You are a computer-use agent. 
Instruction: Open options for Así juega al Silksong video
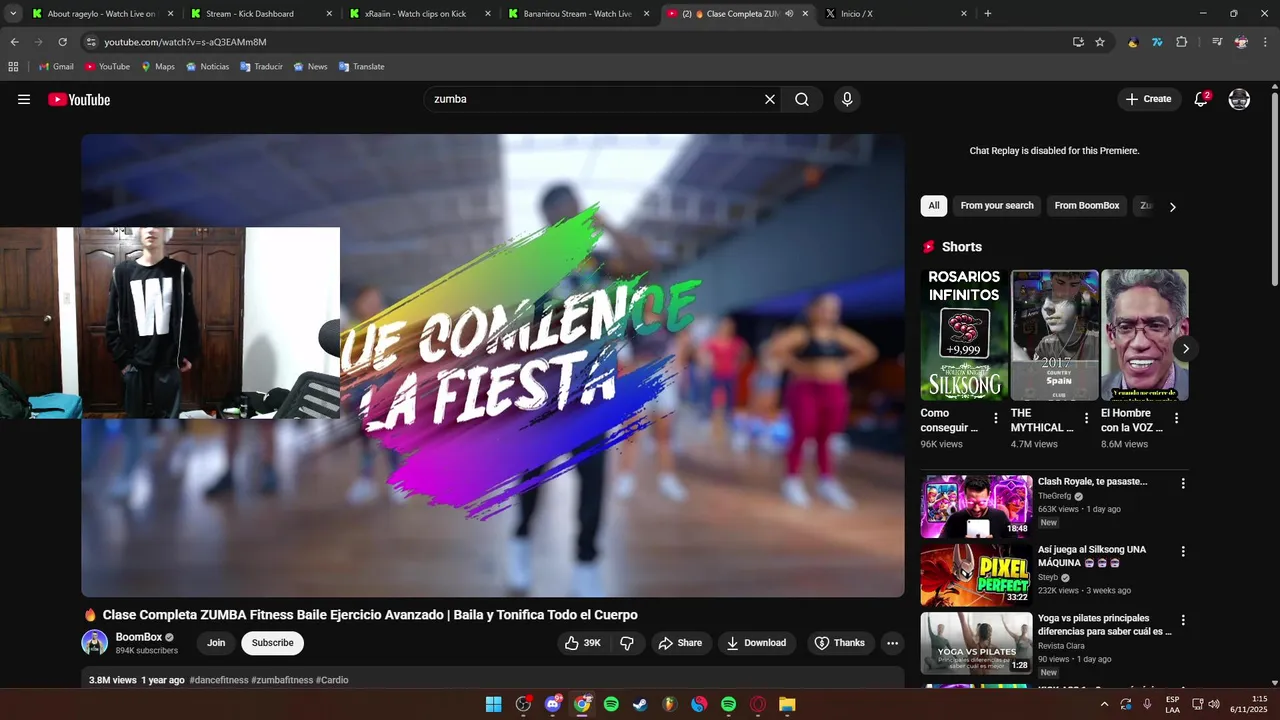tap(1183, 551)
